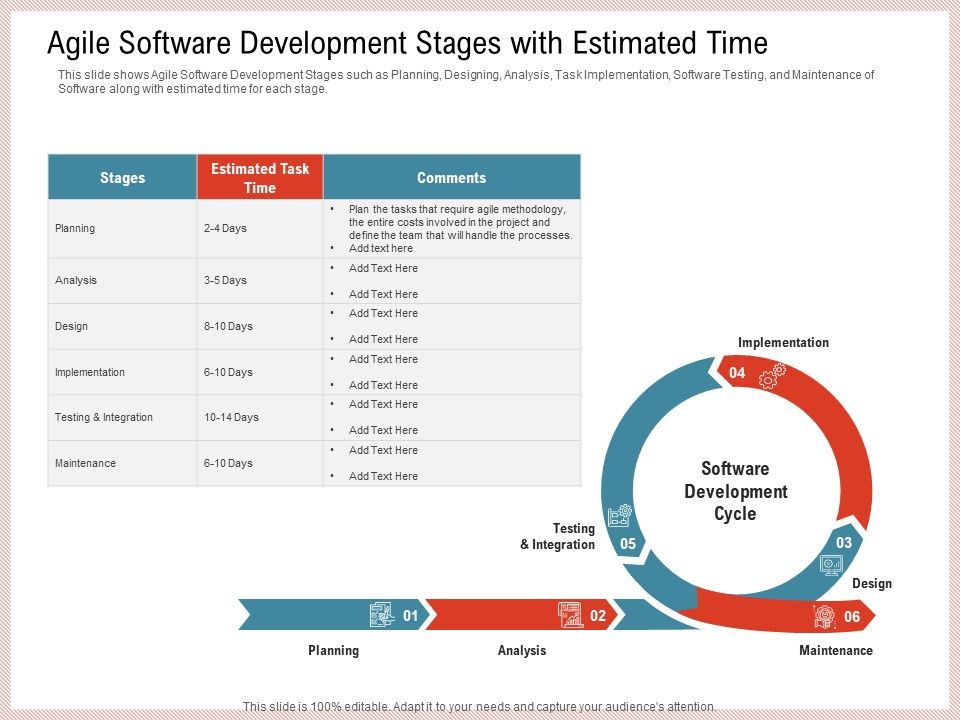The height and width of the screenshot is (720, 960).
Task: Click the number 01 on Planning arrow
Action: click(x=410, y=616)
